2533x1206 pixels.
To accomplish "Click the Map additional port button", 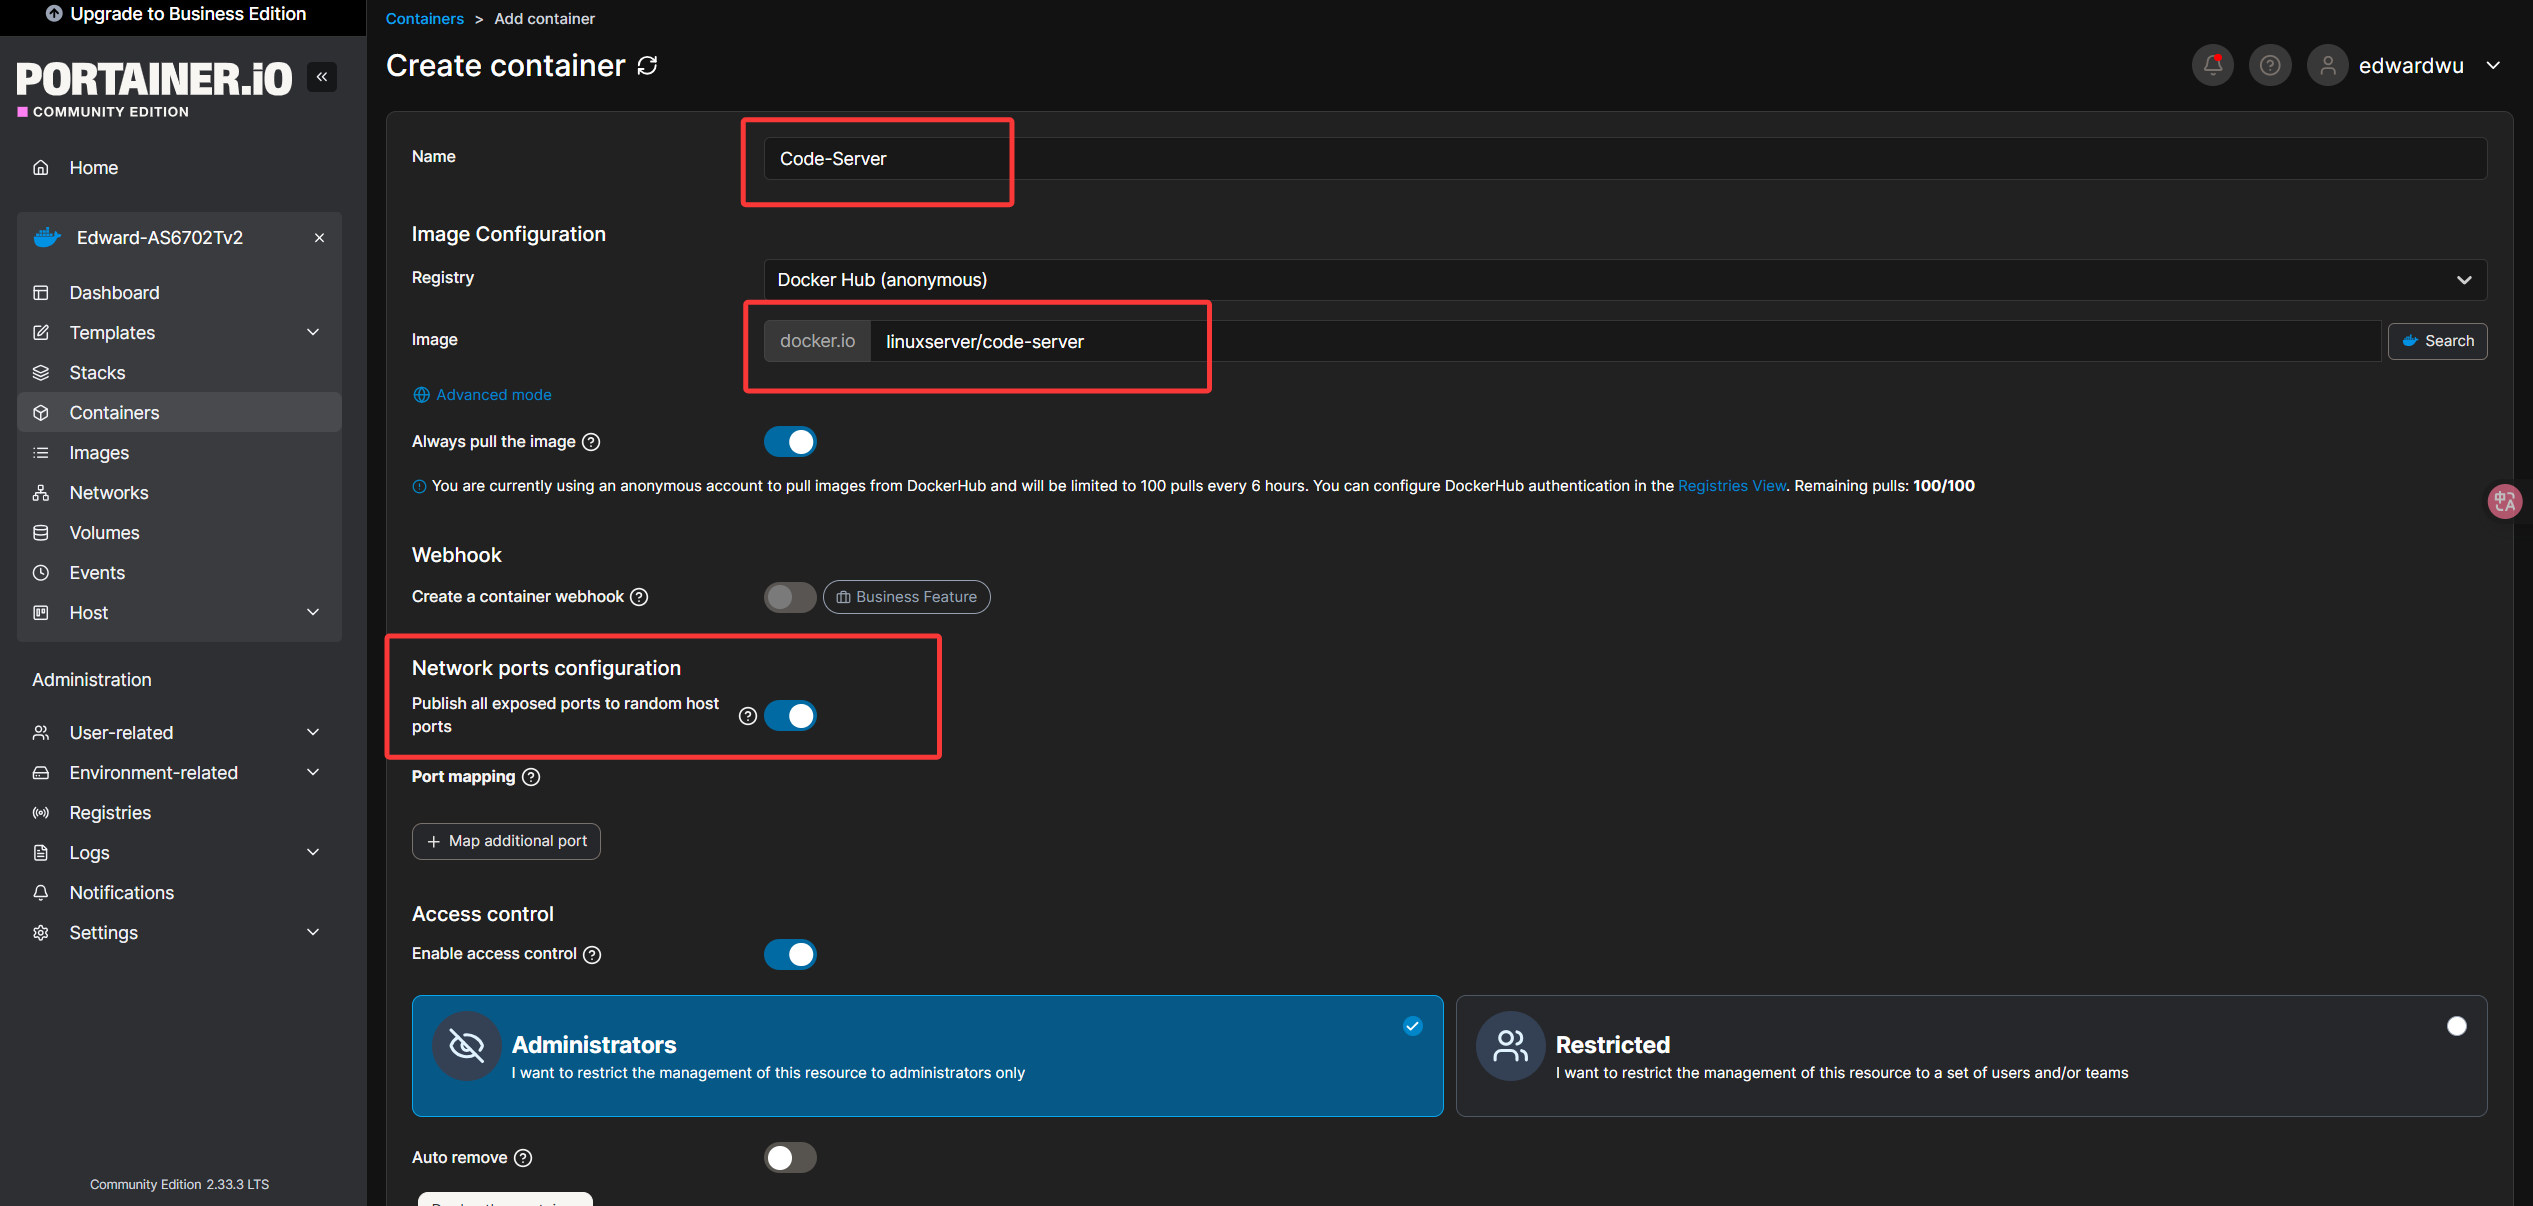I will [506, 841].
